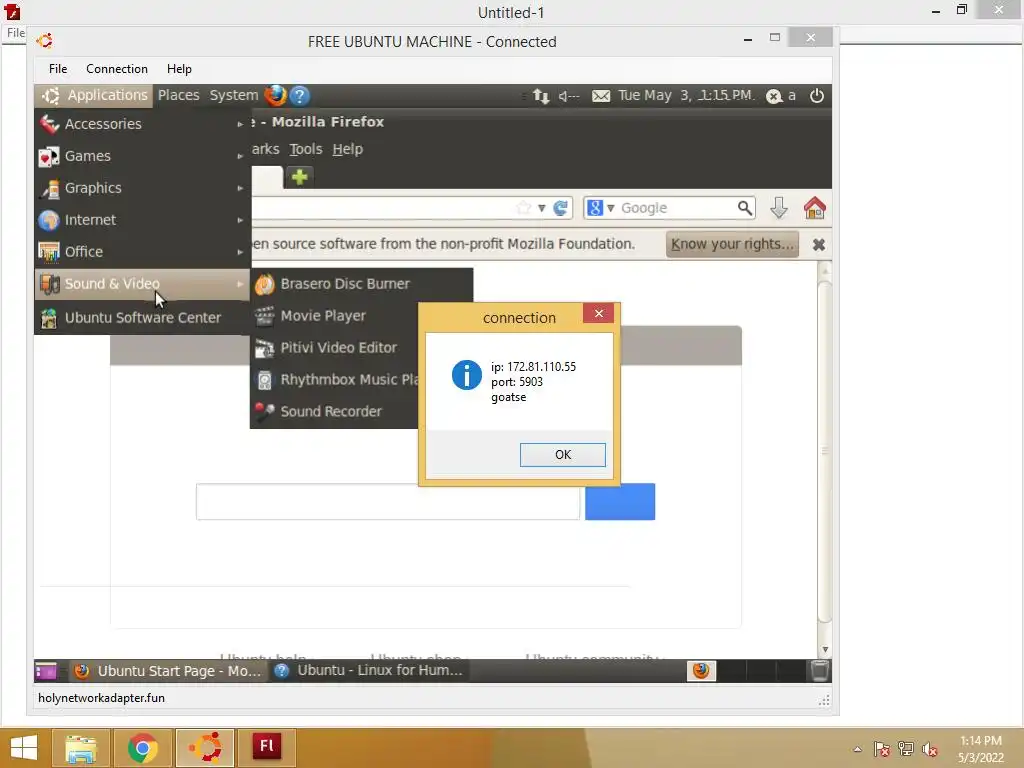Viewport: 1024px width, 768px height.
Task: Focus the Ubuntu start page search box
Action: 388,502
